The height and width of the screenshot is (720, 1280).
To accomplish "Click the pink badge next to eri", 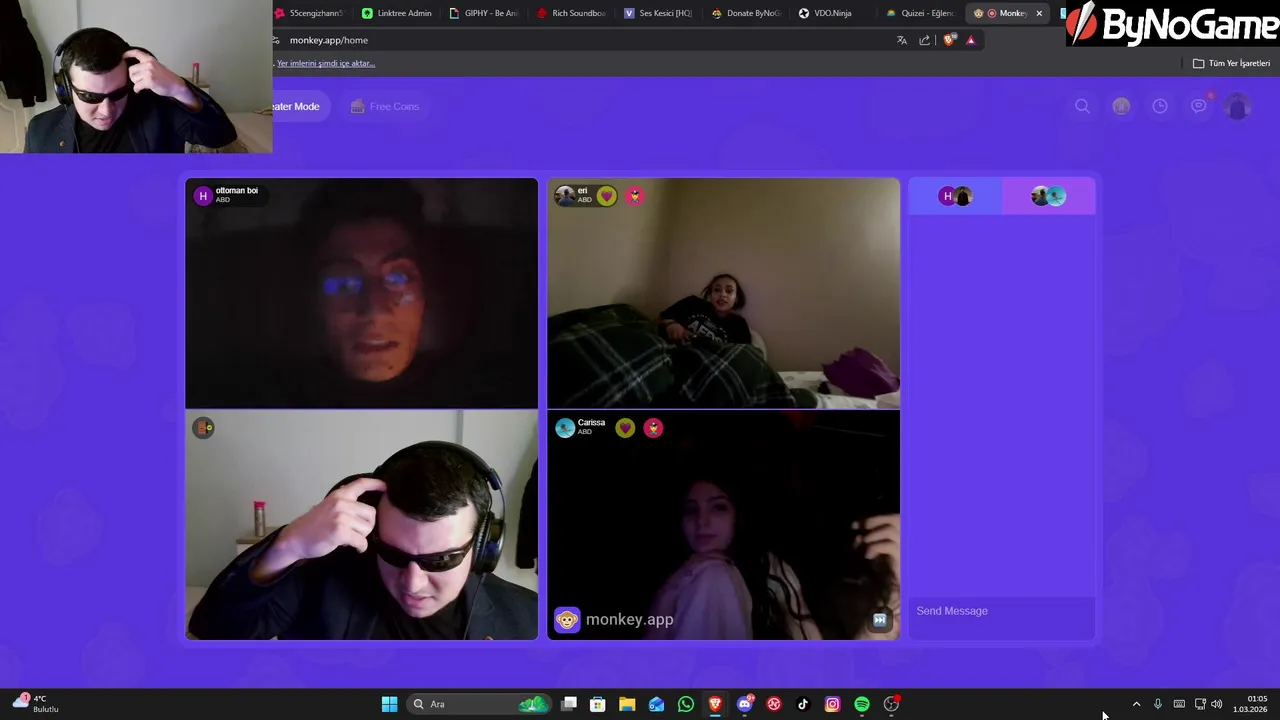I will (x=635, y=196).
